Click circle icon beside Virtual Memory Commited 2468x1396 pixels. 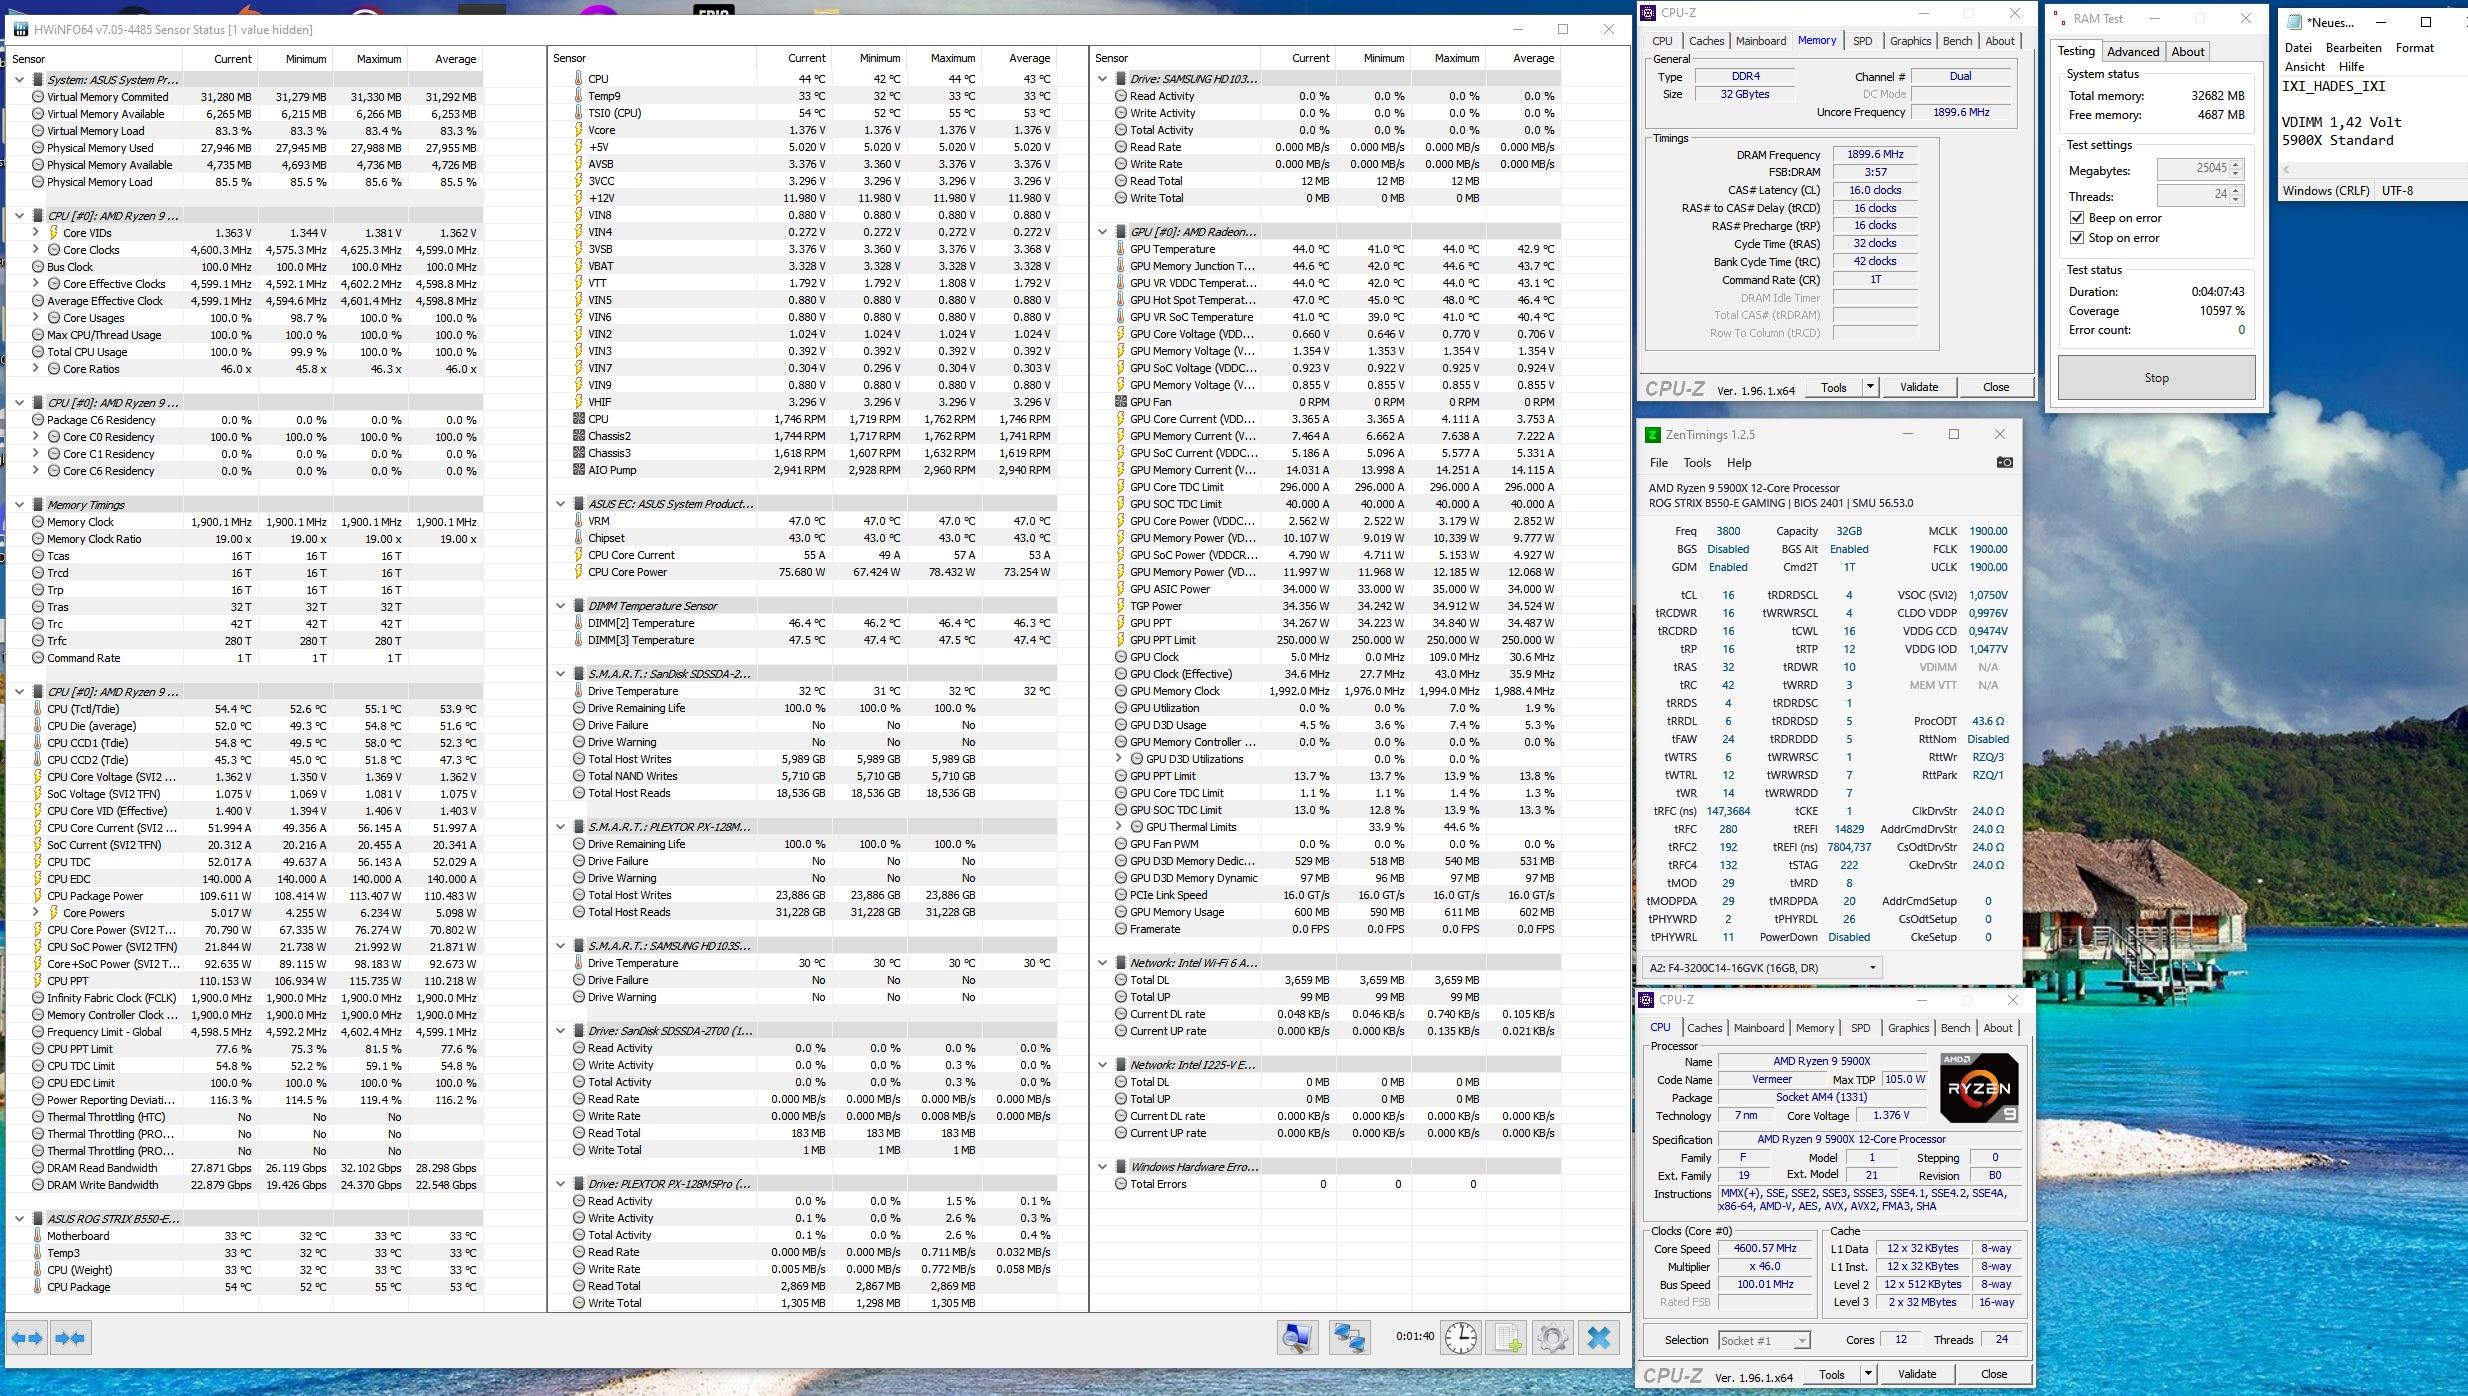tap(38, 97)
